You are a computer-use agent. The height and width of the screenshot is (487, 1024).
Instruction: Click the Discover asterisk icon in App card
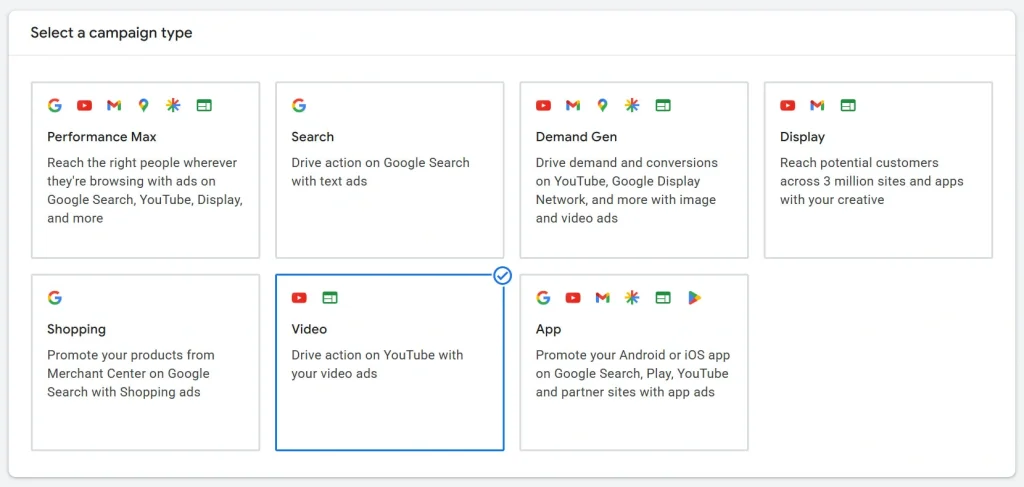click(x=632, y=298)
